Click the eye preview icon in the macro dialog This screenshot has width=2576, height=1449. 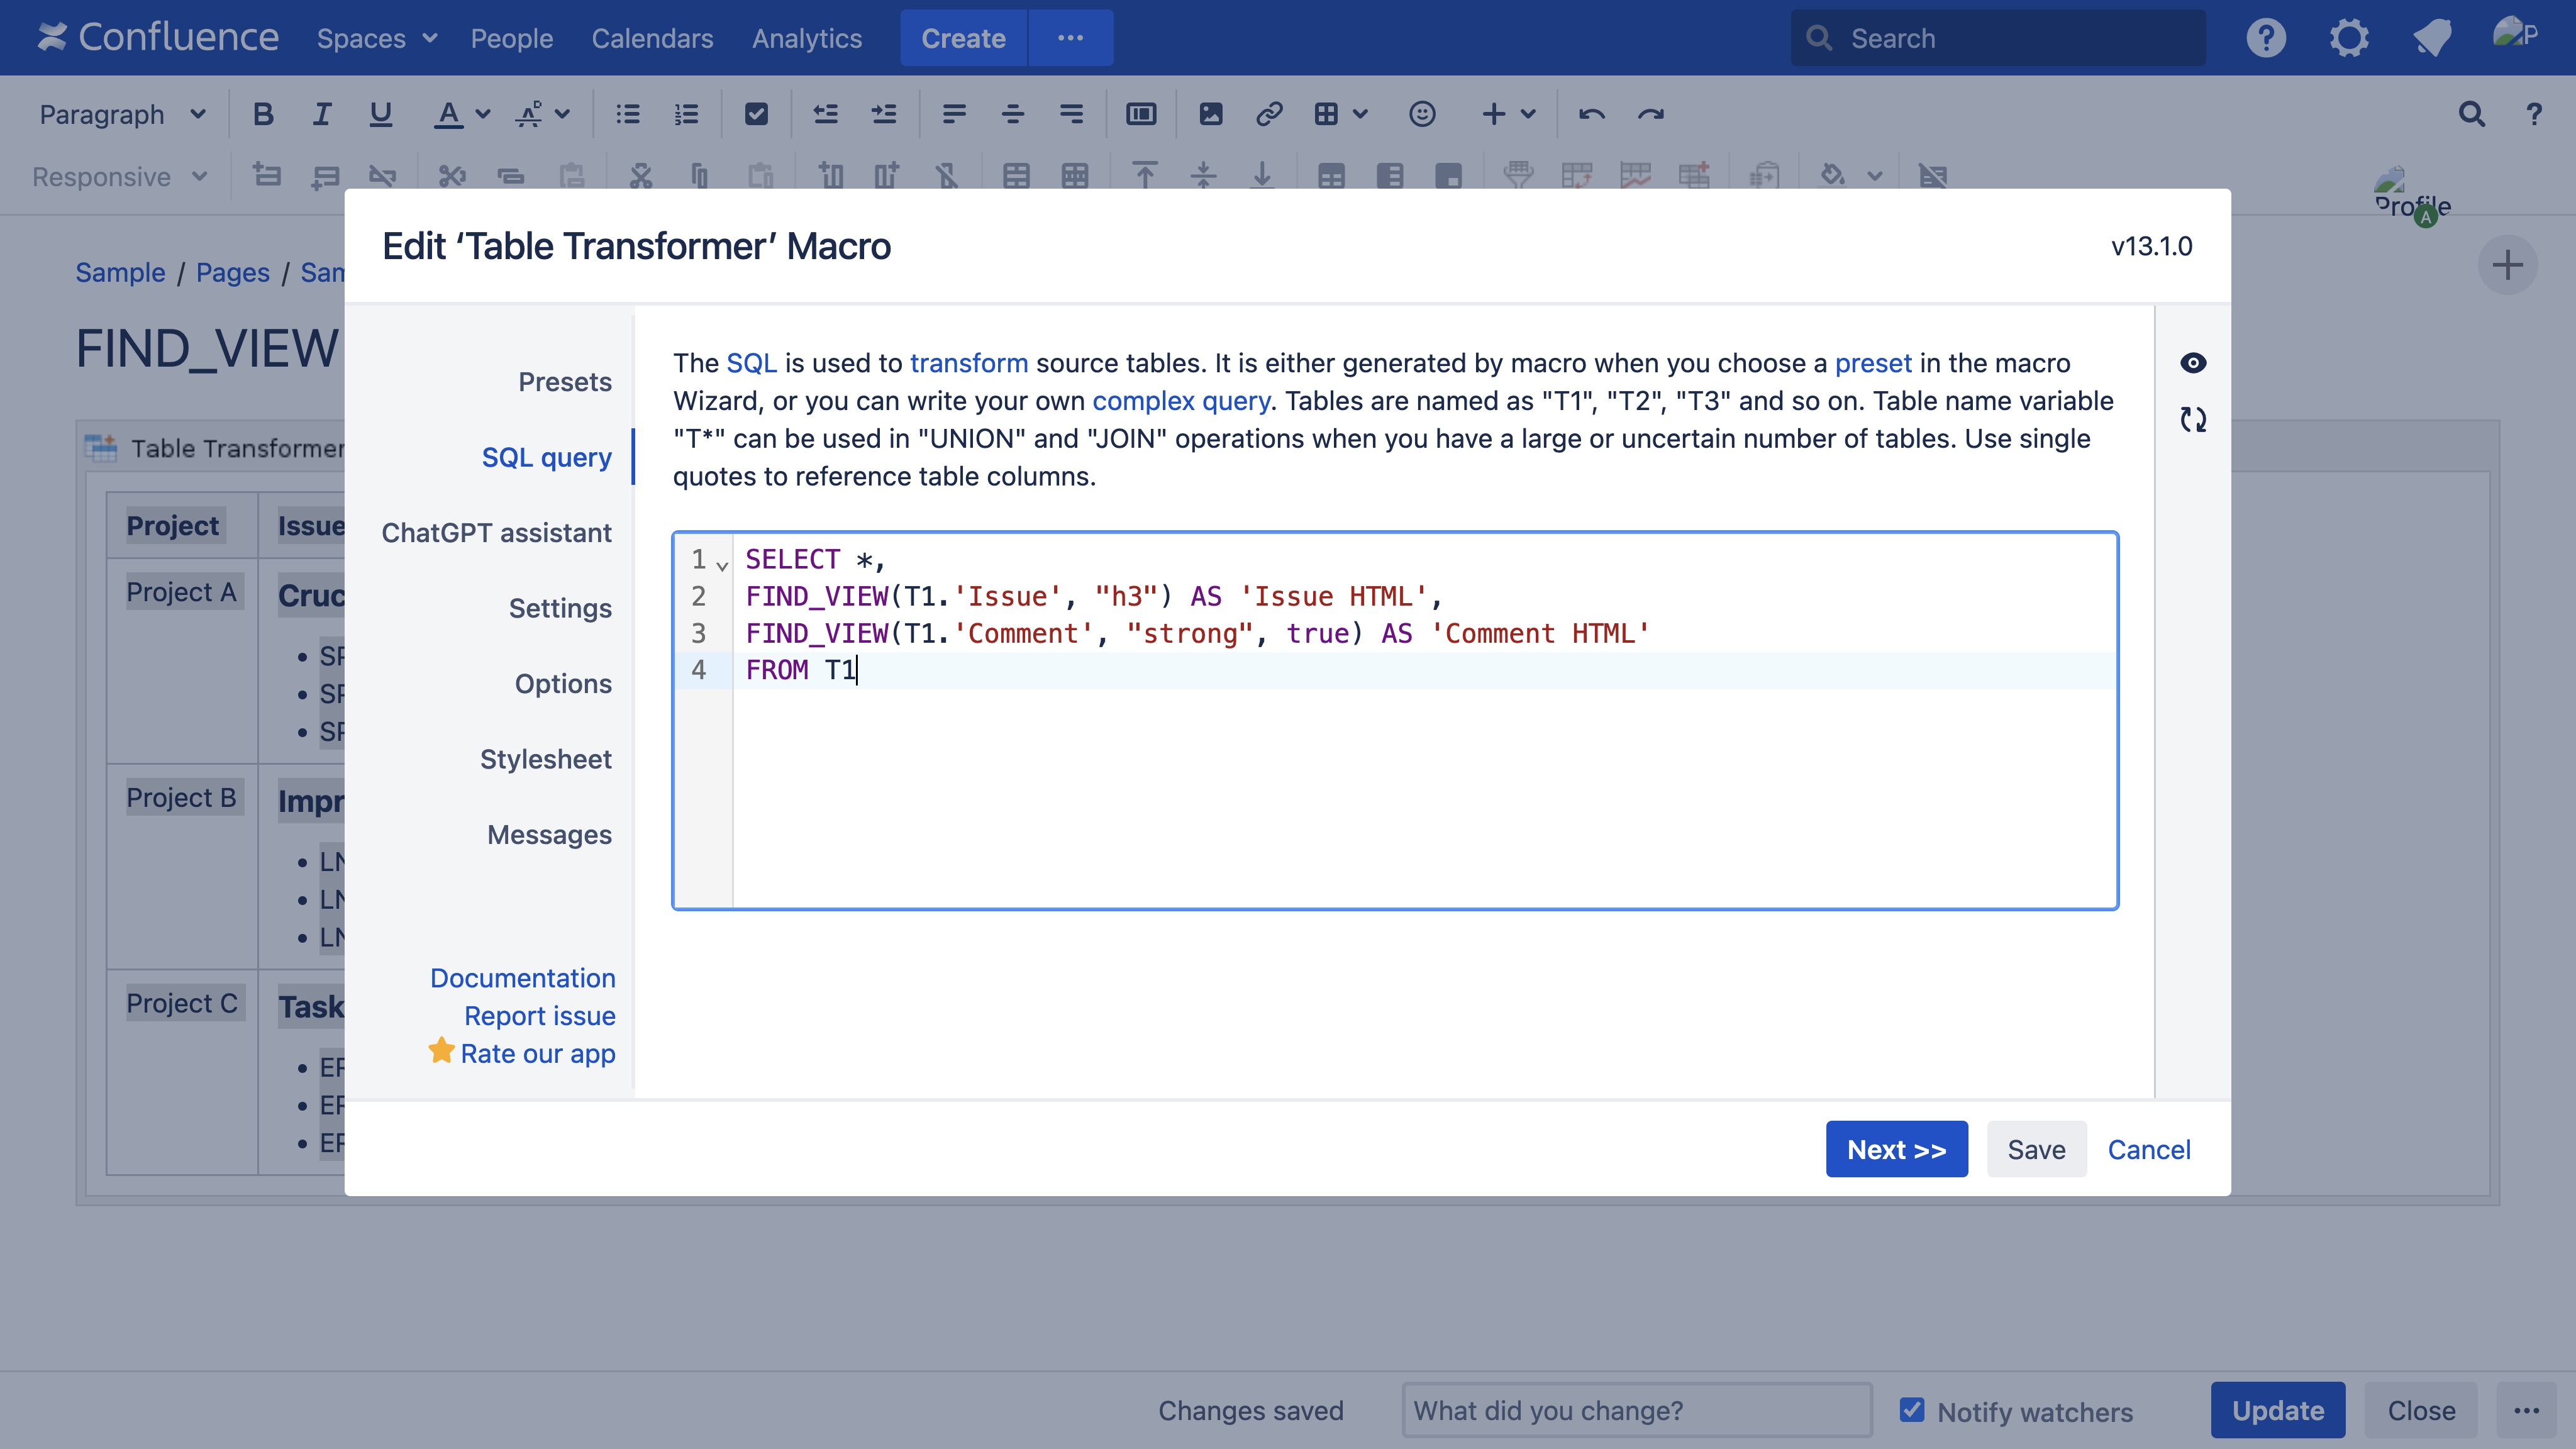2192,363
